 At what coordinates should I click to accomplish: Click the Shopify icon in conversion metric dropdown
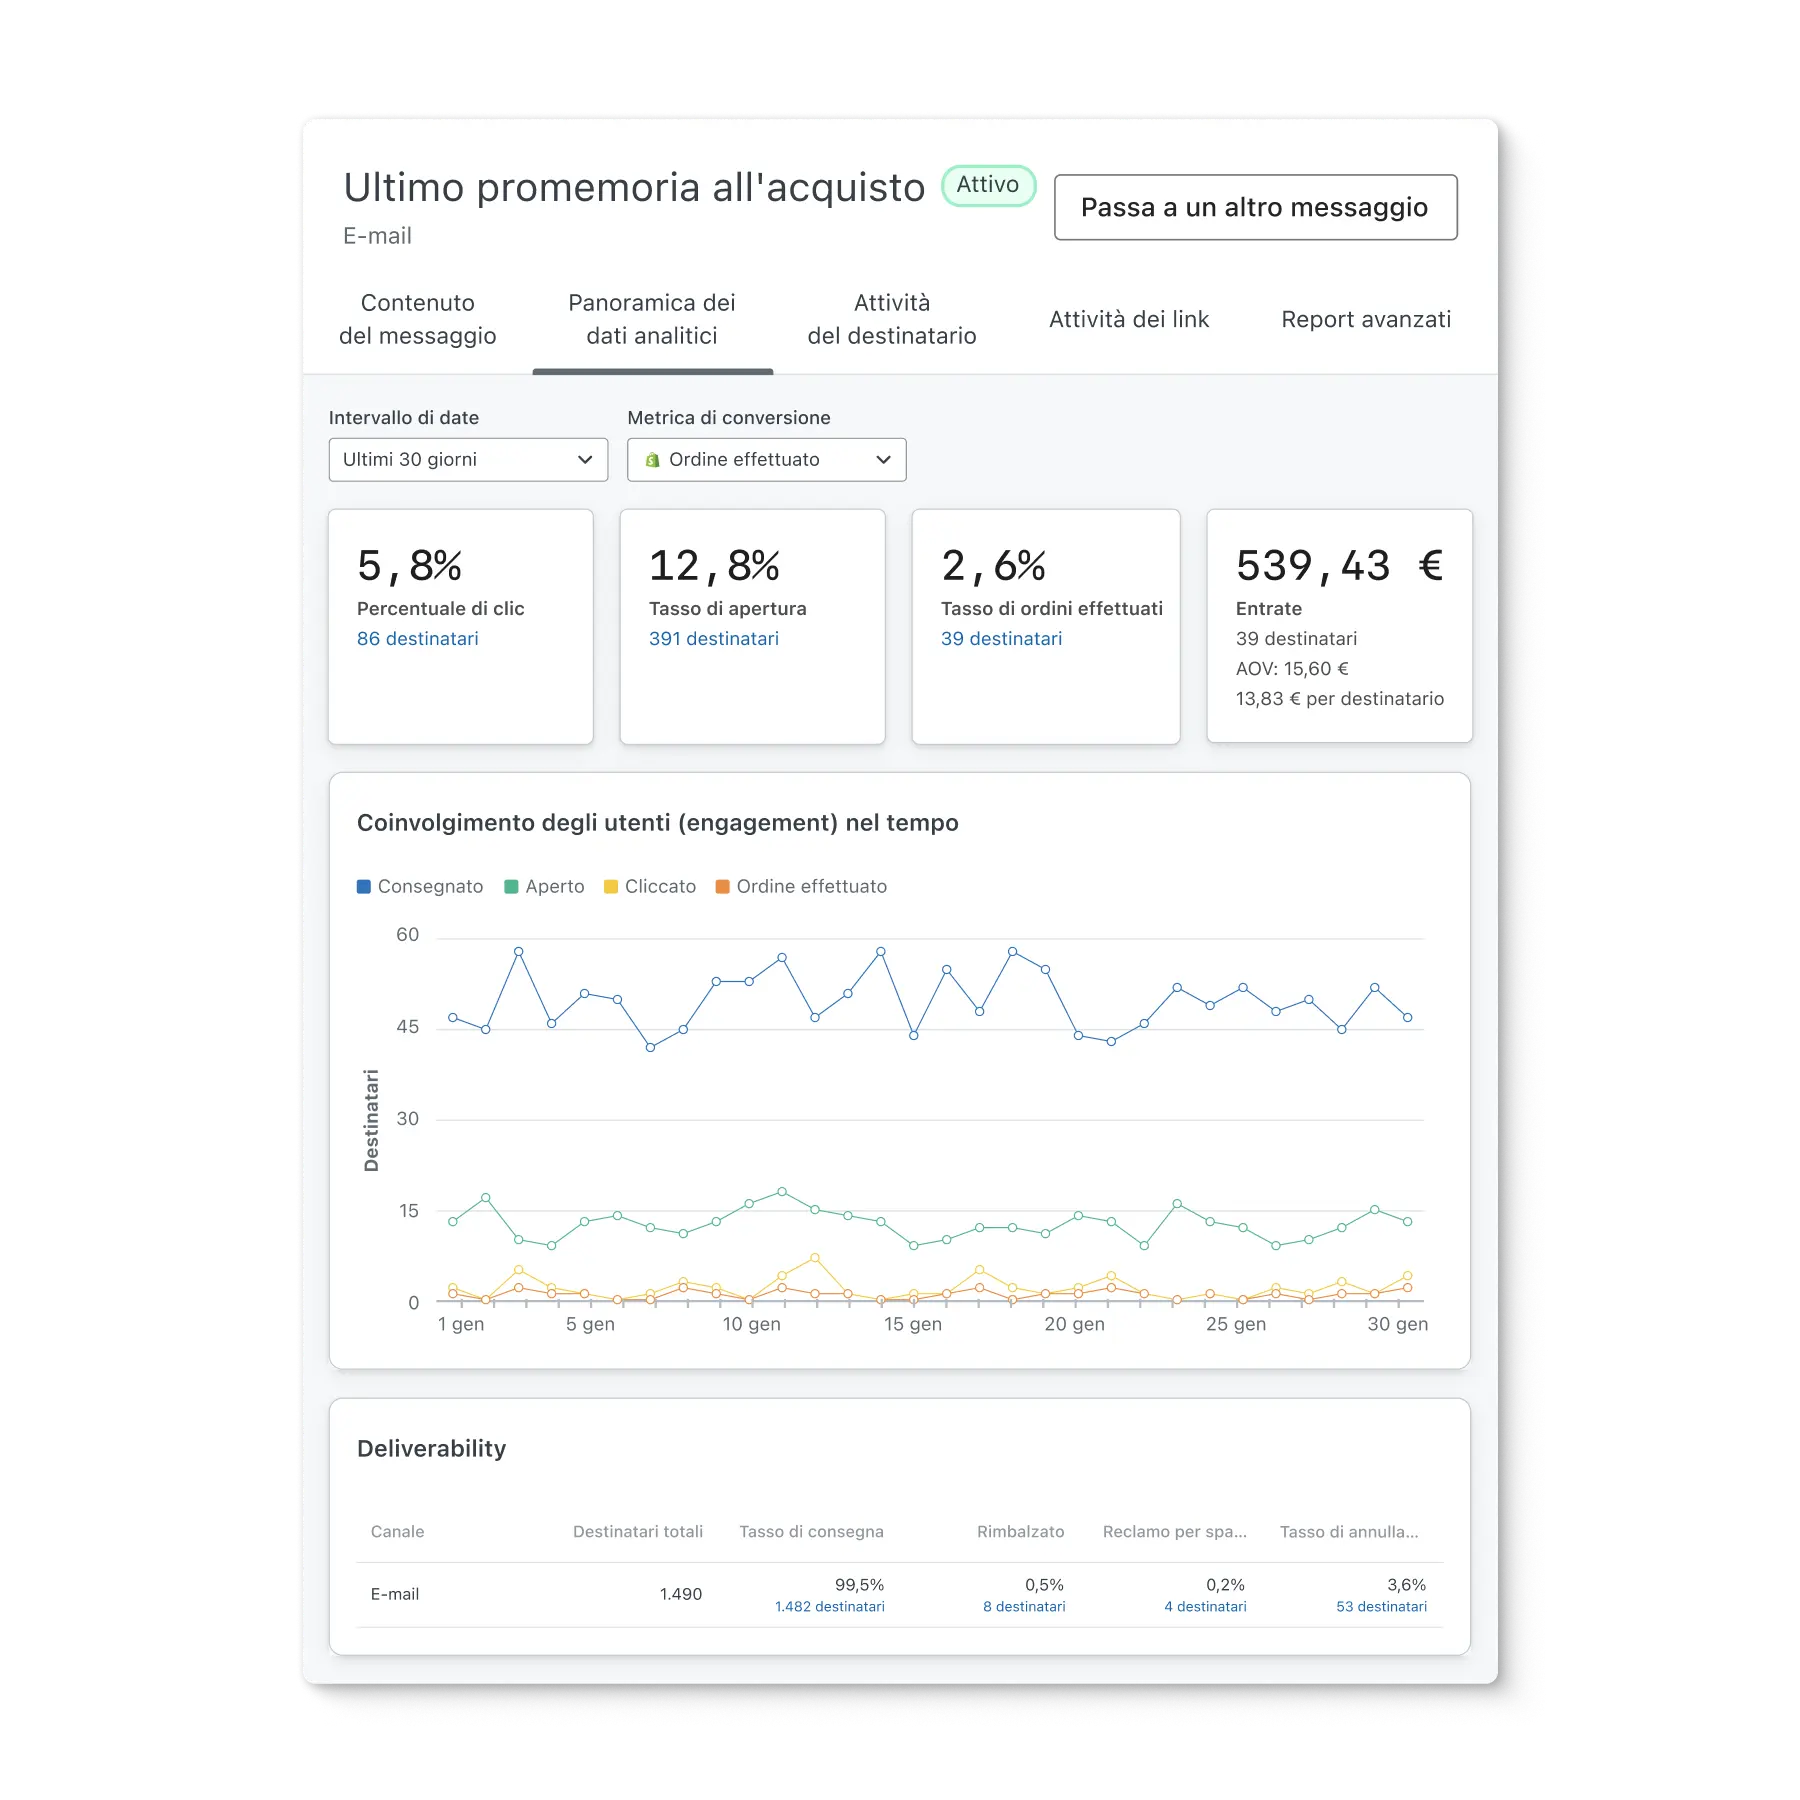653,460
